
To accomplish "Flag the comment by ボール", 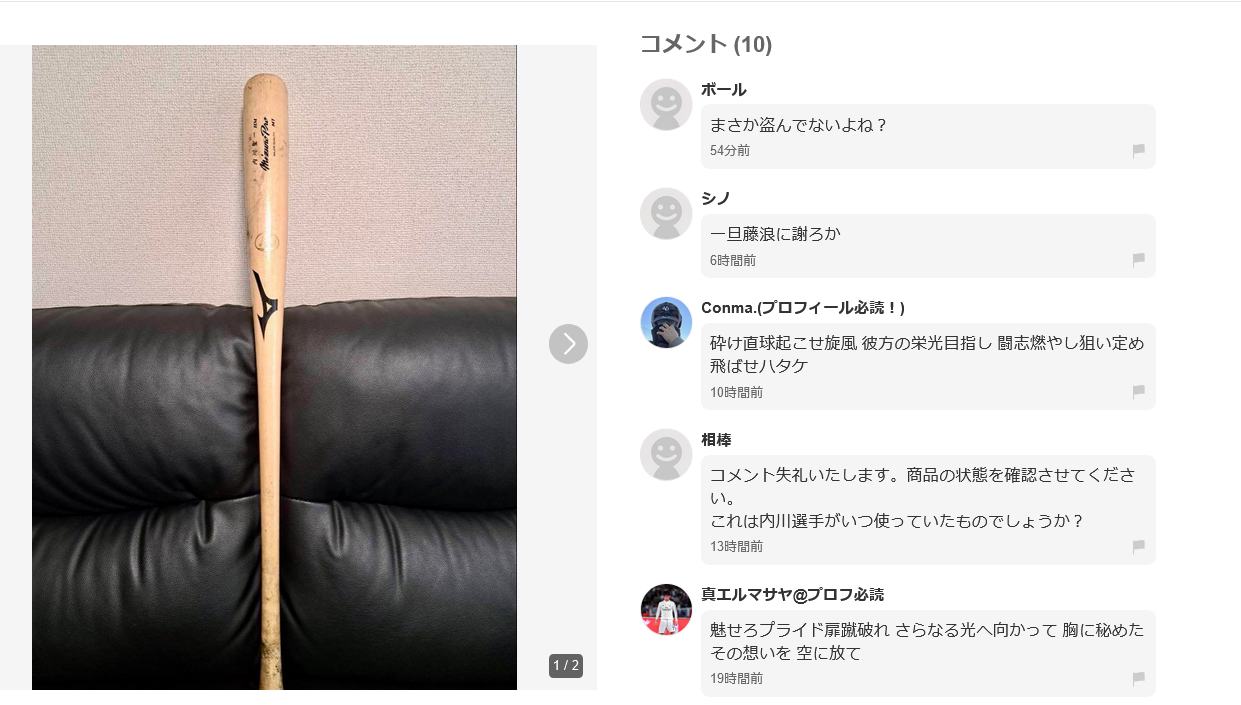I will (x=1138, y=151).
